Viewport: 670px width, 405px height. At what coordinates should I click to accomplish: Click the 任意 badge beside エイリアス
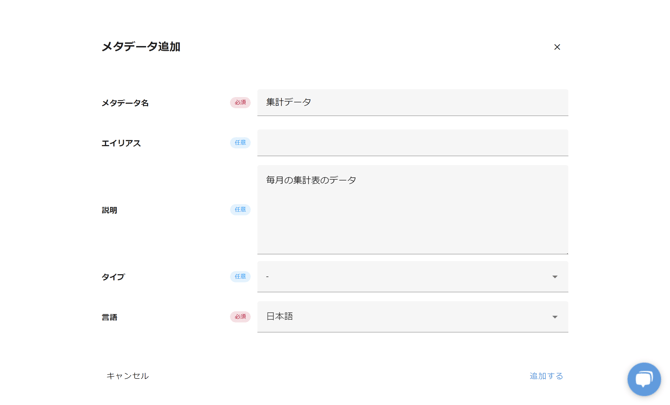point(240,143)
